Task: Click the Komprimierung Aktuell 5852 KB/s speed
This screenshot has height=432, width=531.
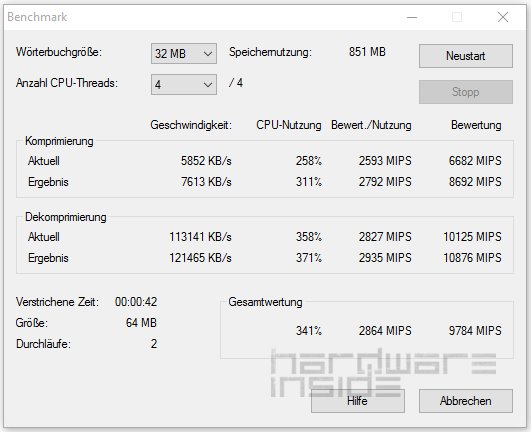Action: (206, 161)
